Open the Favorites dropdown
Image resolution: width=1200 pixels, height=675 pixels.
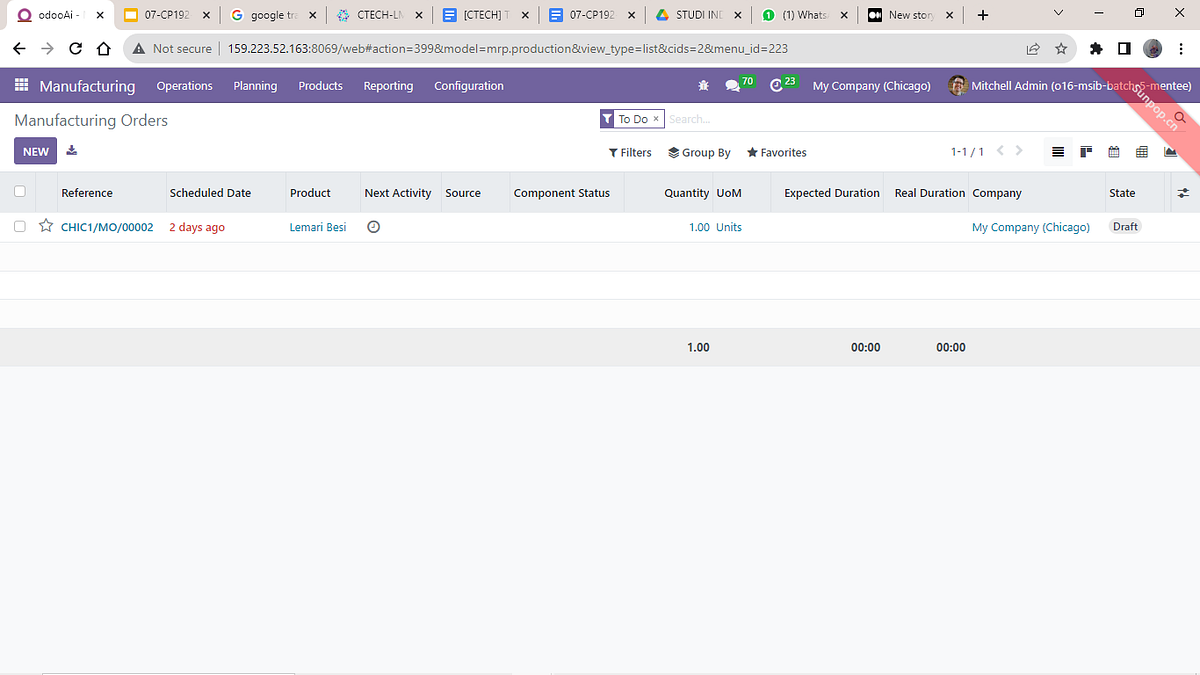776,153
